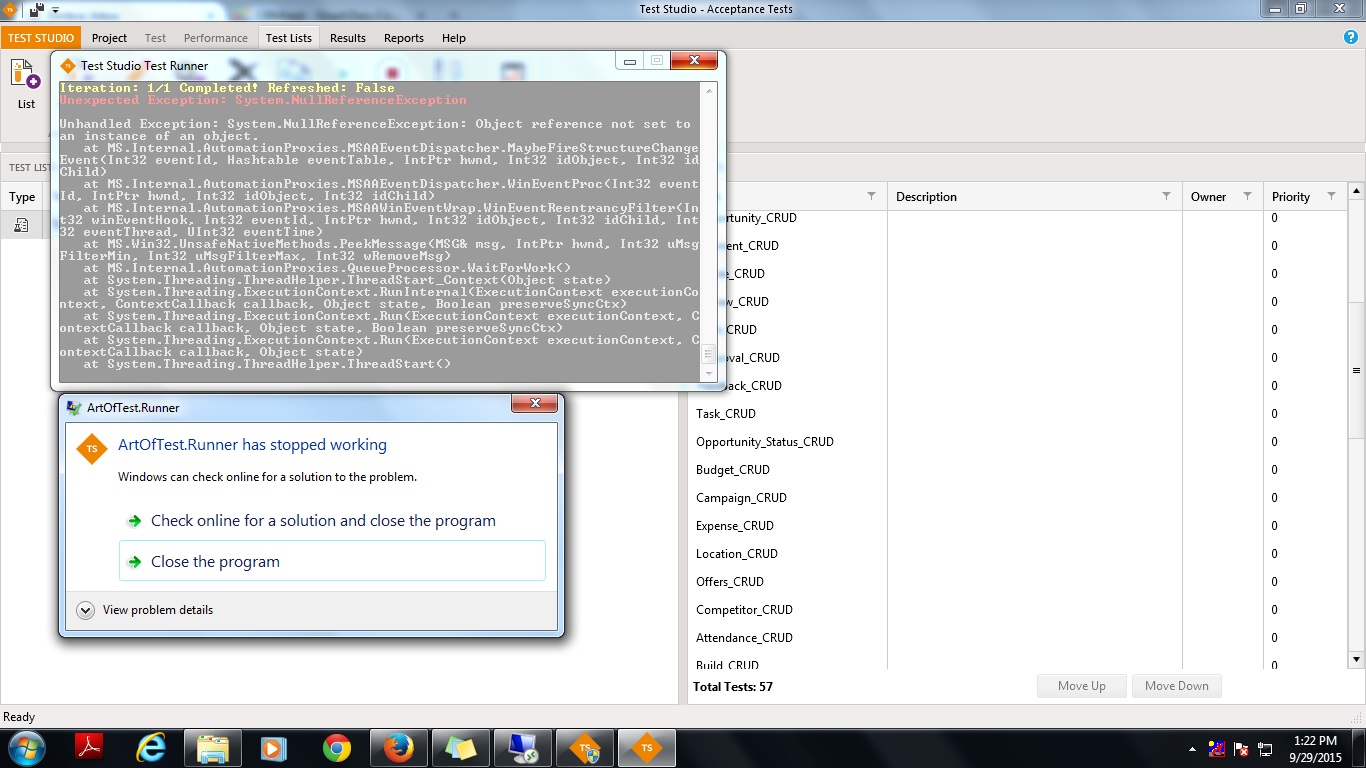The height and width of the screenshot is (768, 1366).
Task: Click the Move Down button
Action: pyautogui.click(x=1177, y=686)
